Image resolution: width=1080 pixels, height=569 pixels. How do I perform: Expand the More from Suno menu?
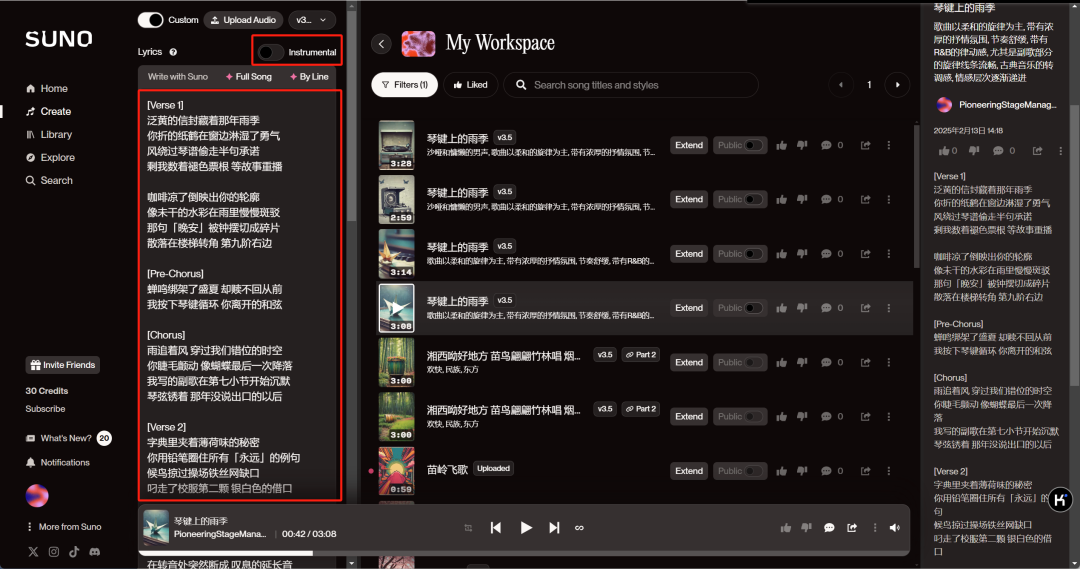[x=63, y=527]
